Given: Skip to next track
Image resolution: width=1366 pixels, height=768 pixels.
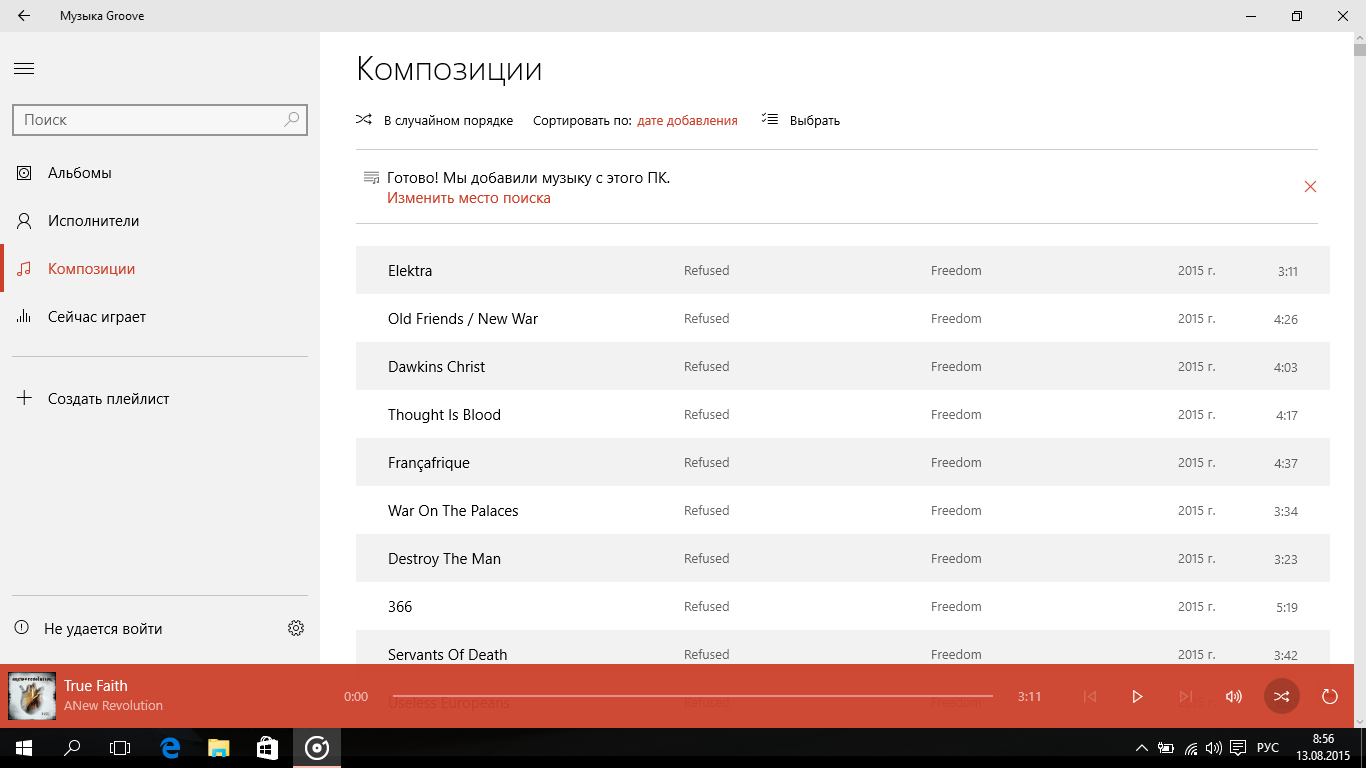Looking at the screenshot, I should point(1185,696).
